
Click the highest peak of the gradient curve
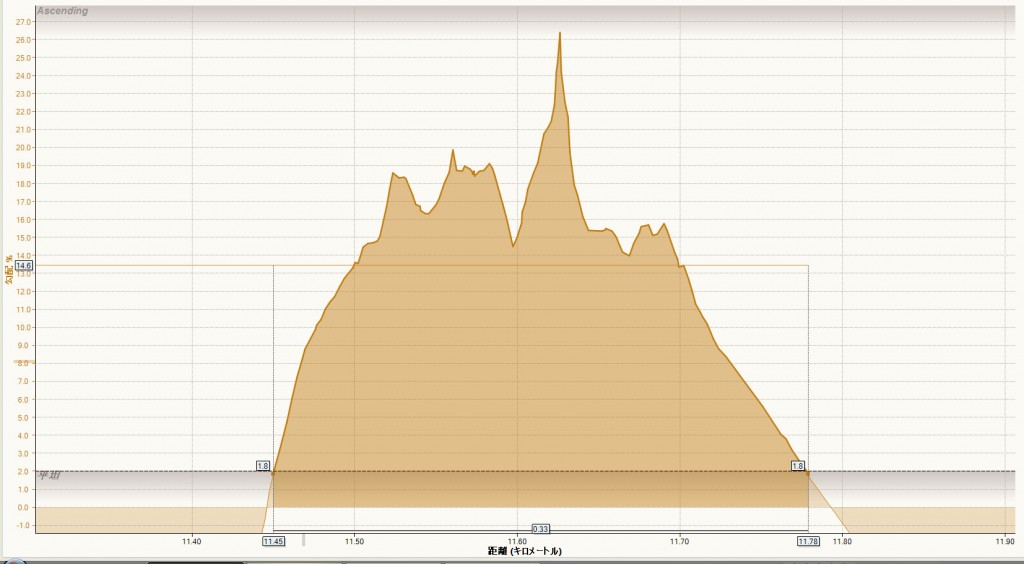pyautogui.click(x=560, y=33)
